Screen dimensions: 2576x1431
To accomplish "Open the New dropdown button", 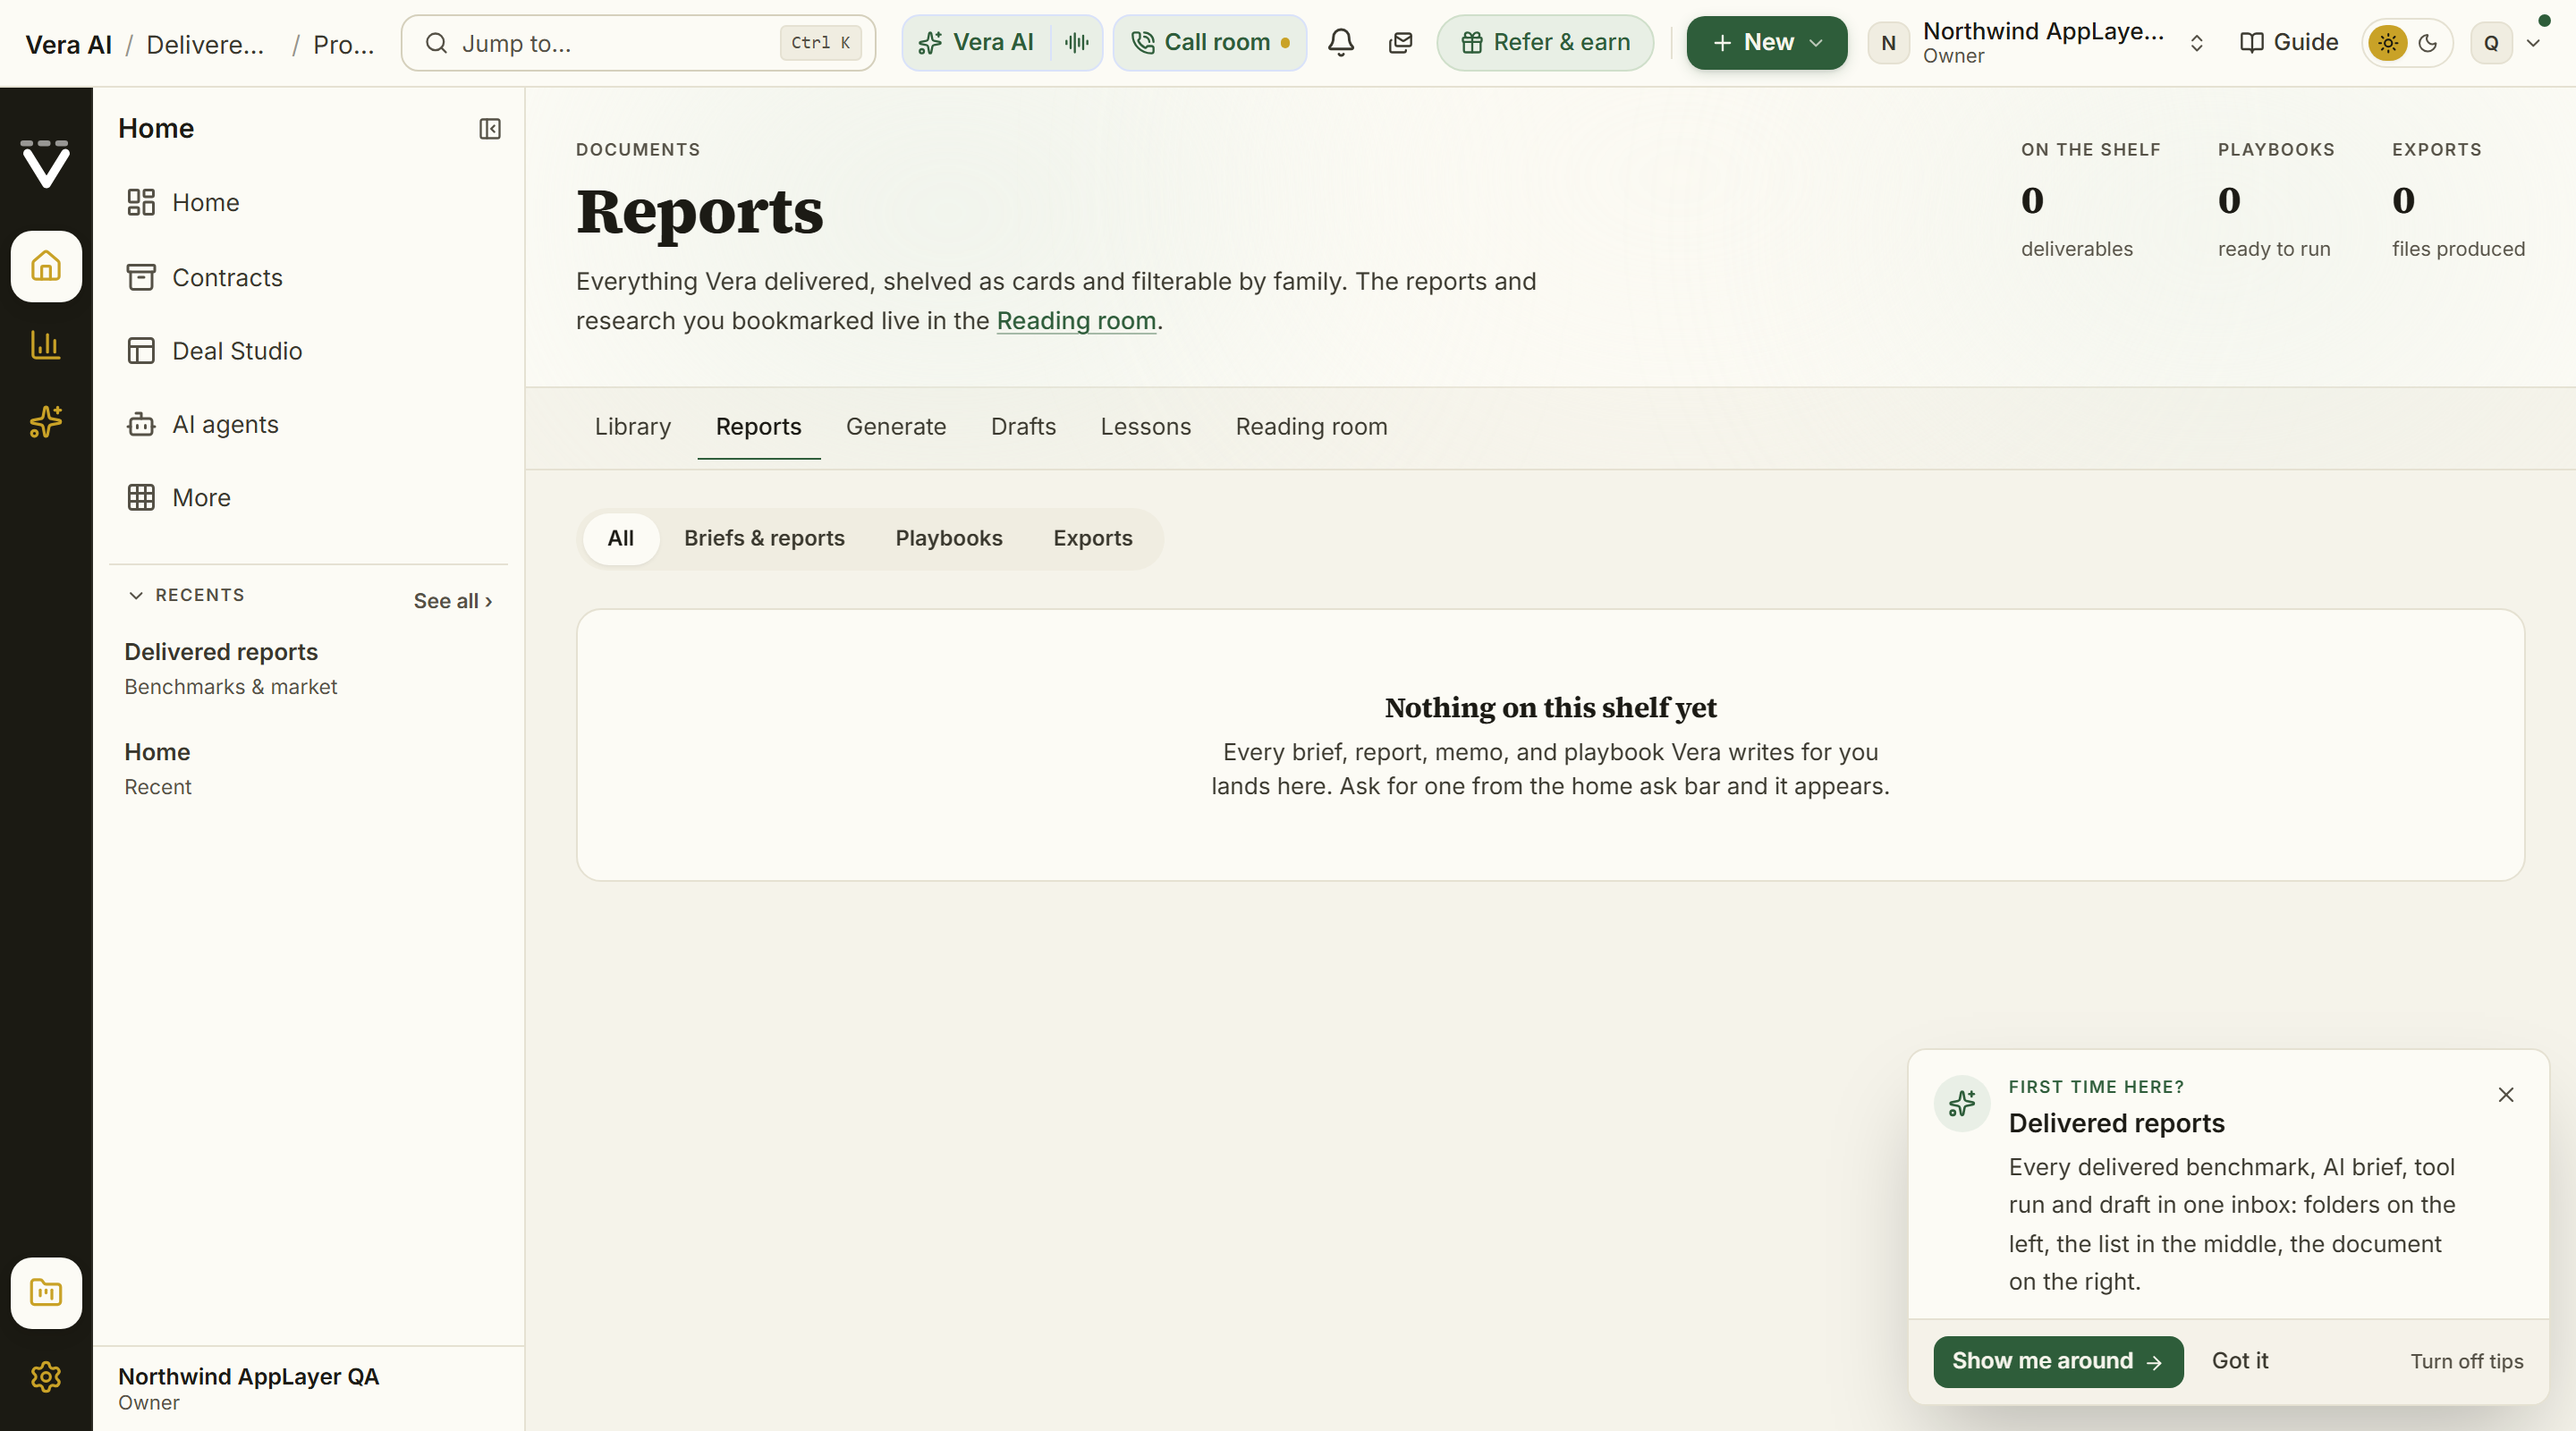I will pyautogui.click(x=1766, y=43).
